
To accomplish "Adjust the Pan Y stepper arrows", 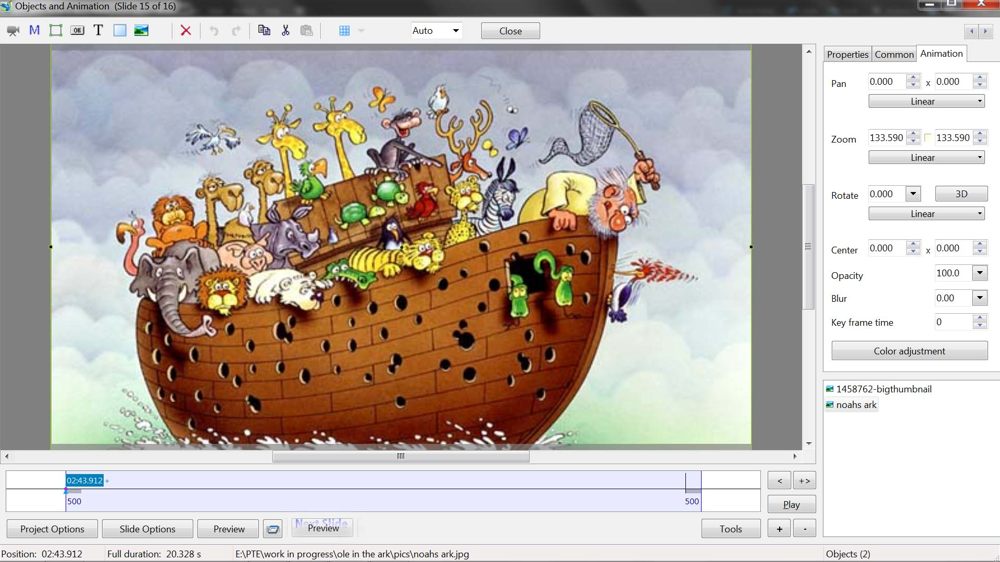I will pos(980,82).
